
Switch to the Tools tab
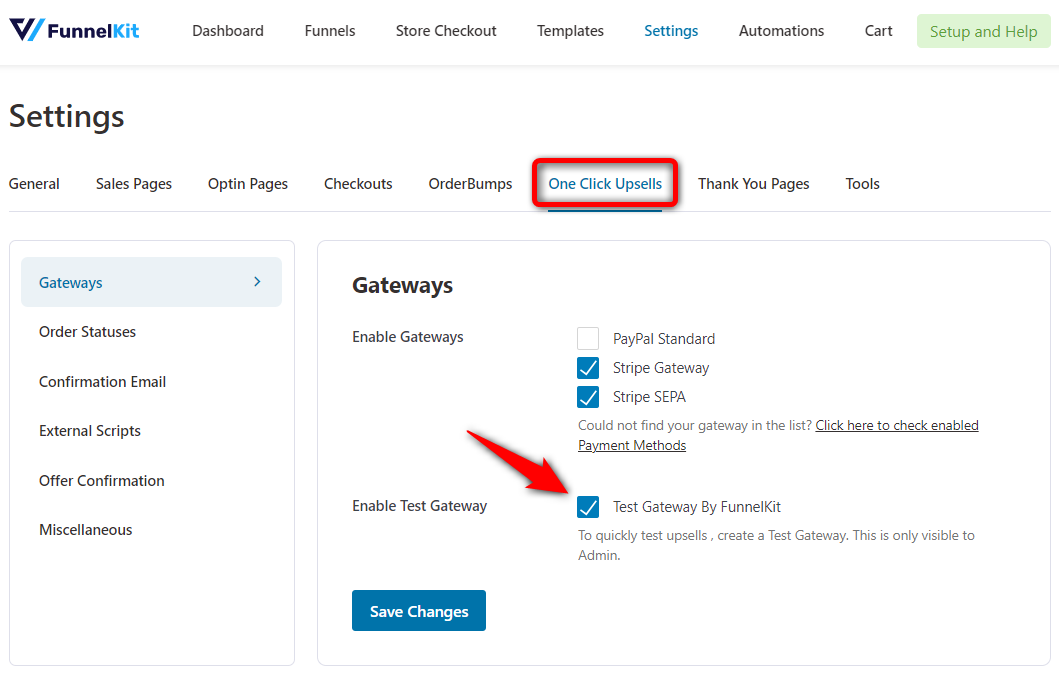(862, 184)
